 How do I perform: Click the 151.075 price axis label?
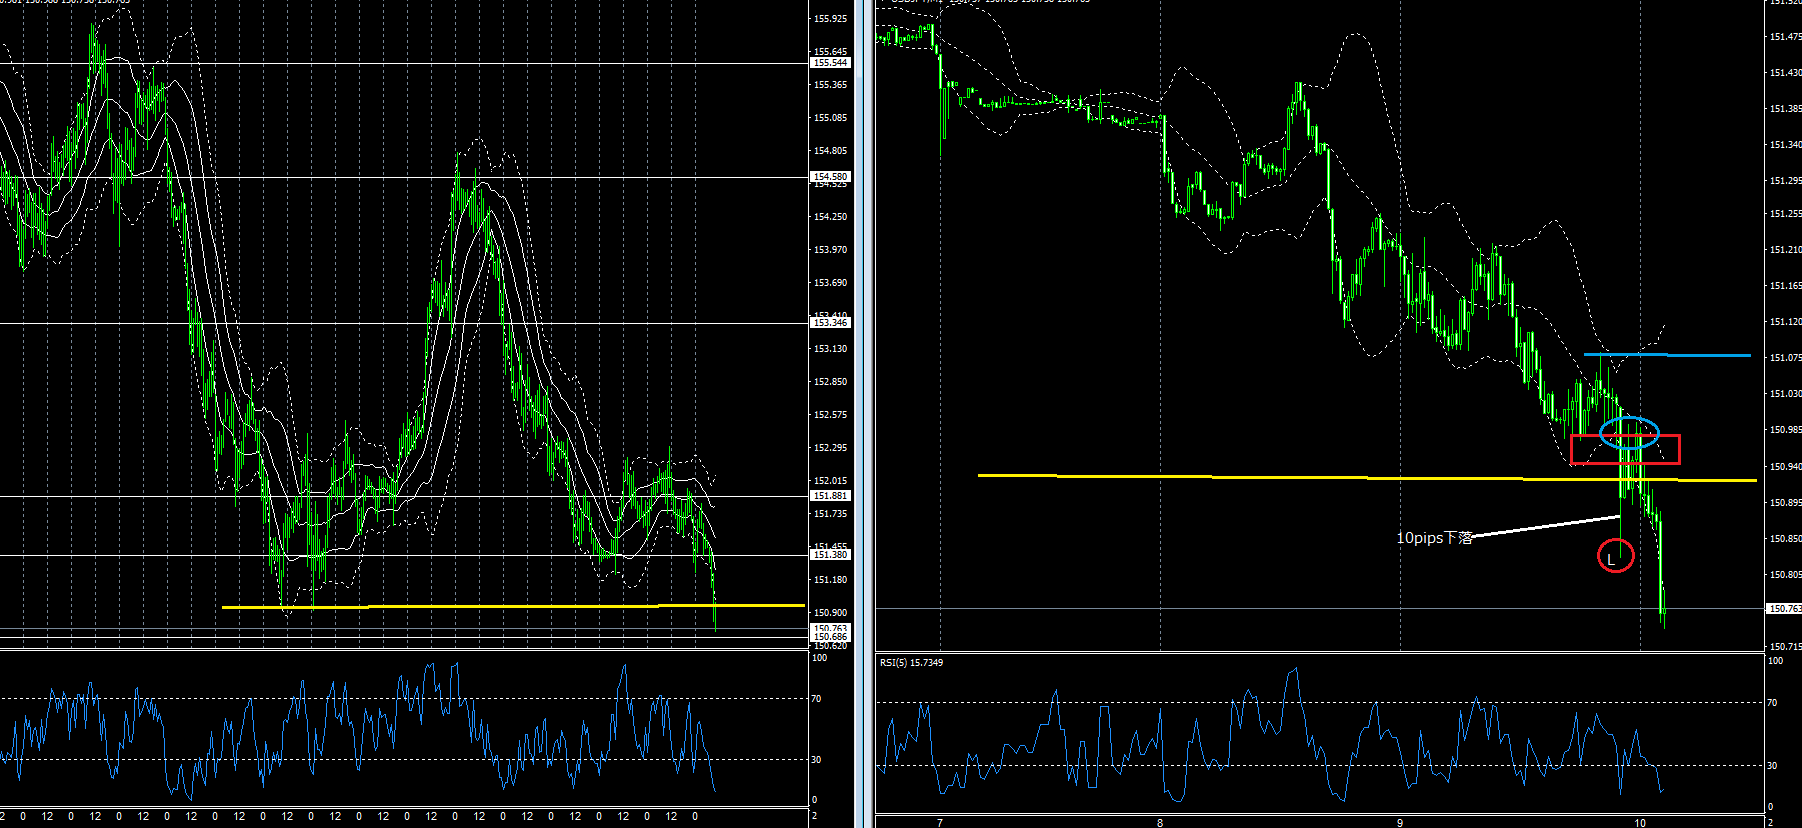click(1786, 357)
